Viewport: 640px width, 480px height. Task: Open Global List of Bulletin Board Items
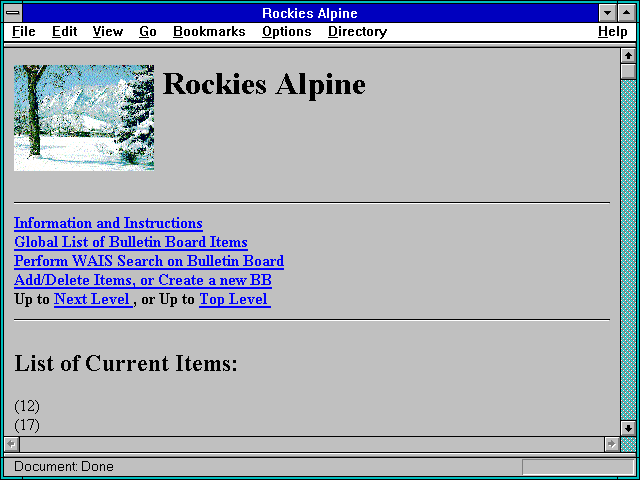point(131,242)
